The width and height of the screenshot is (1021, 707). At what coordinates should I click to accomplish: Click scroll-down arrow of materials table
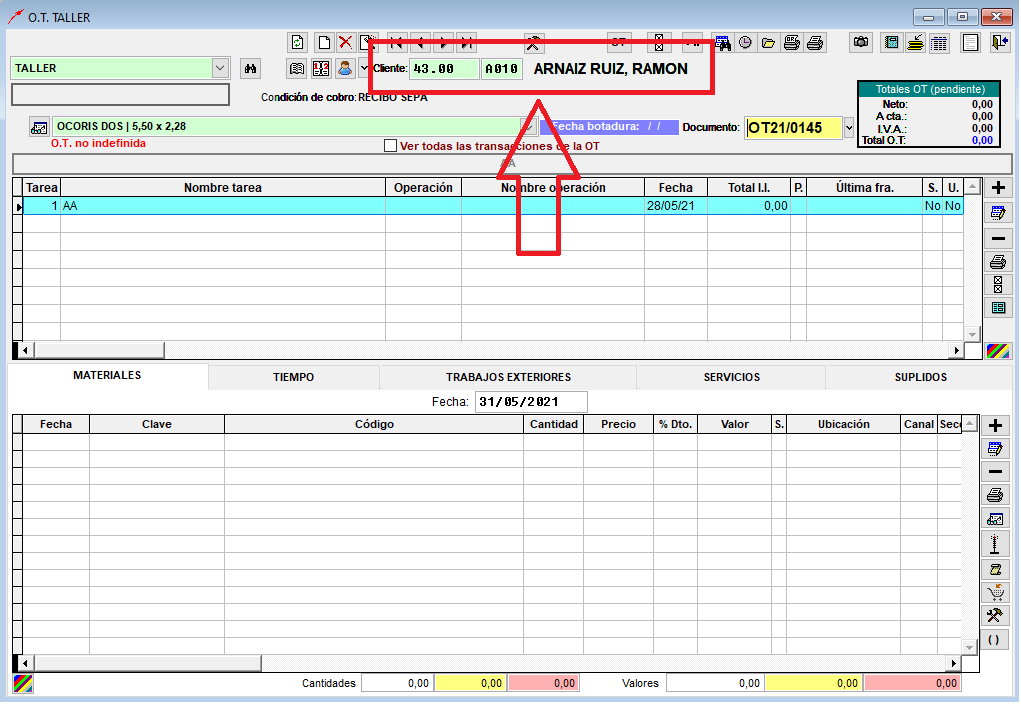click(970, 648)
